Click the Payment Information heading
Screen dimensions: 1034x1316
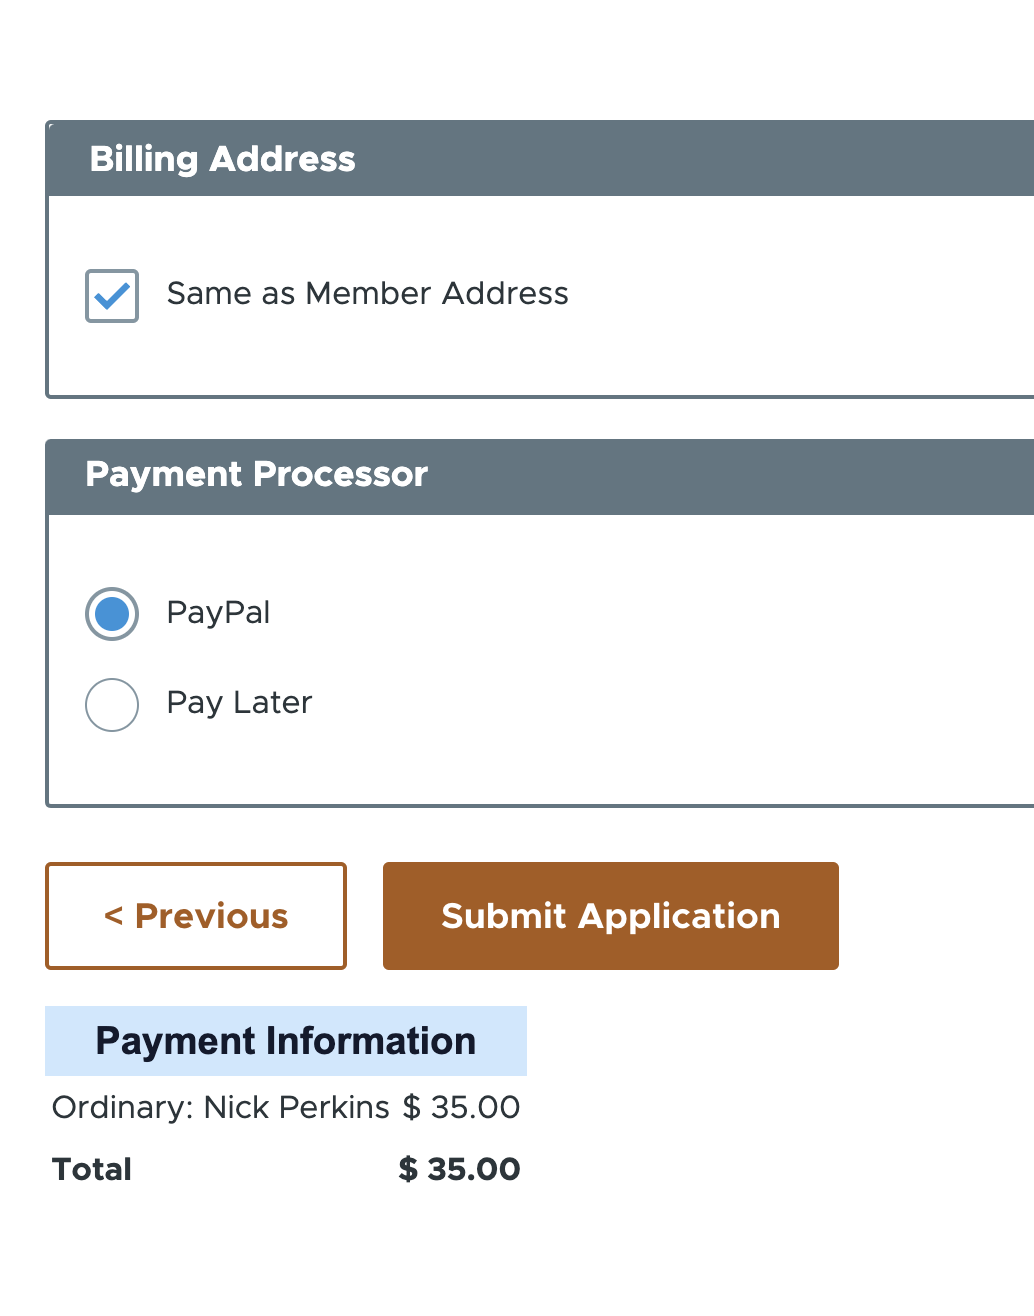285,1041
